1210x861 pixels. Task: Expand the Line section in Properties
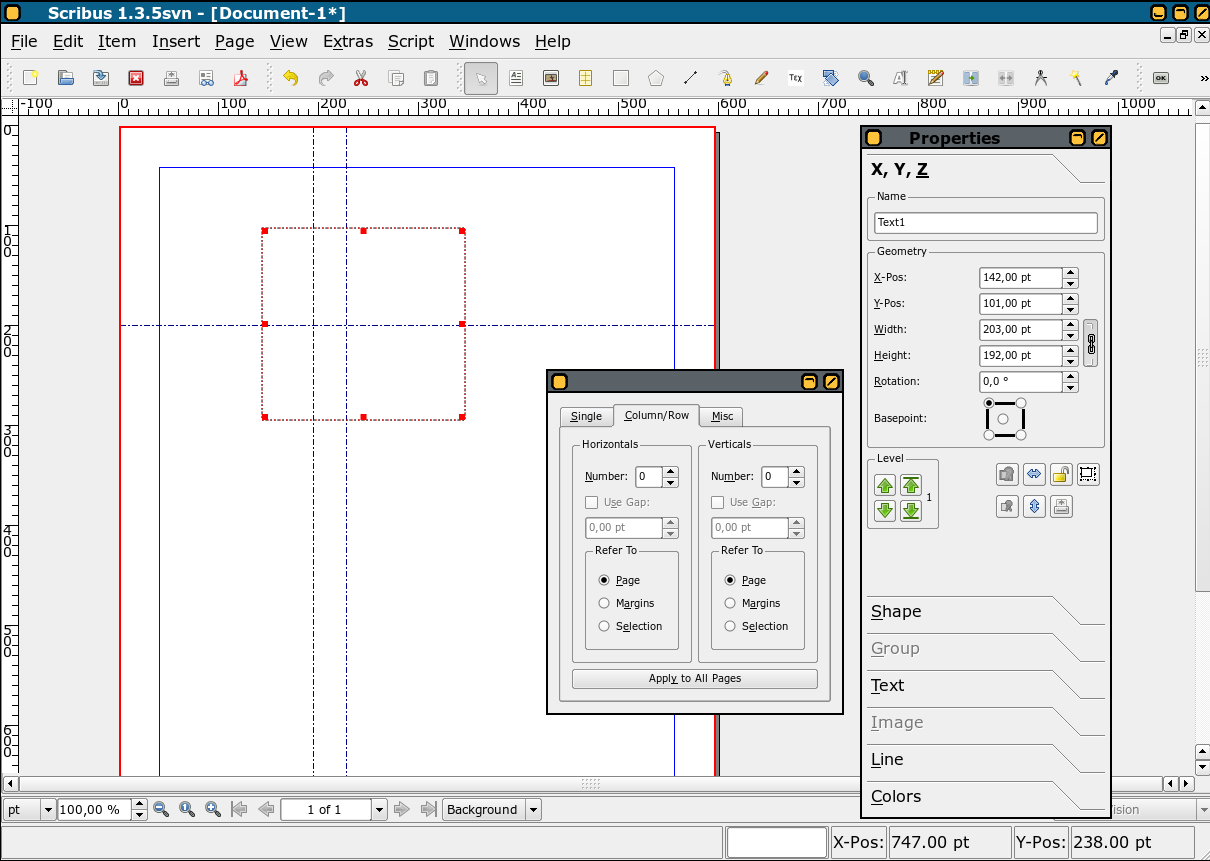[985, 759]
